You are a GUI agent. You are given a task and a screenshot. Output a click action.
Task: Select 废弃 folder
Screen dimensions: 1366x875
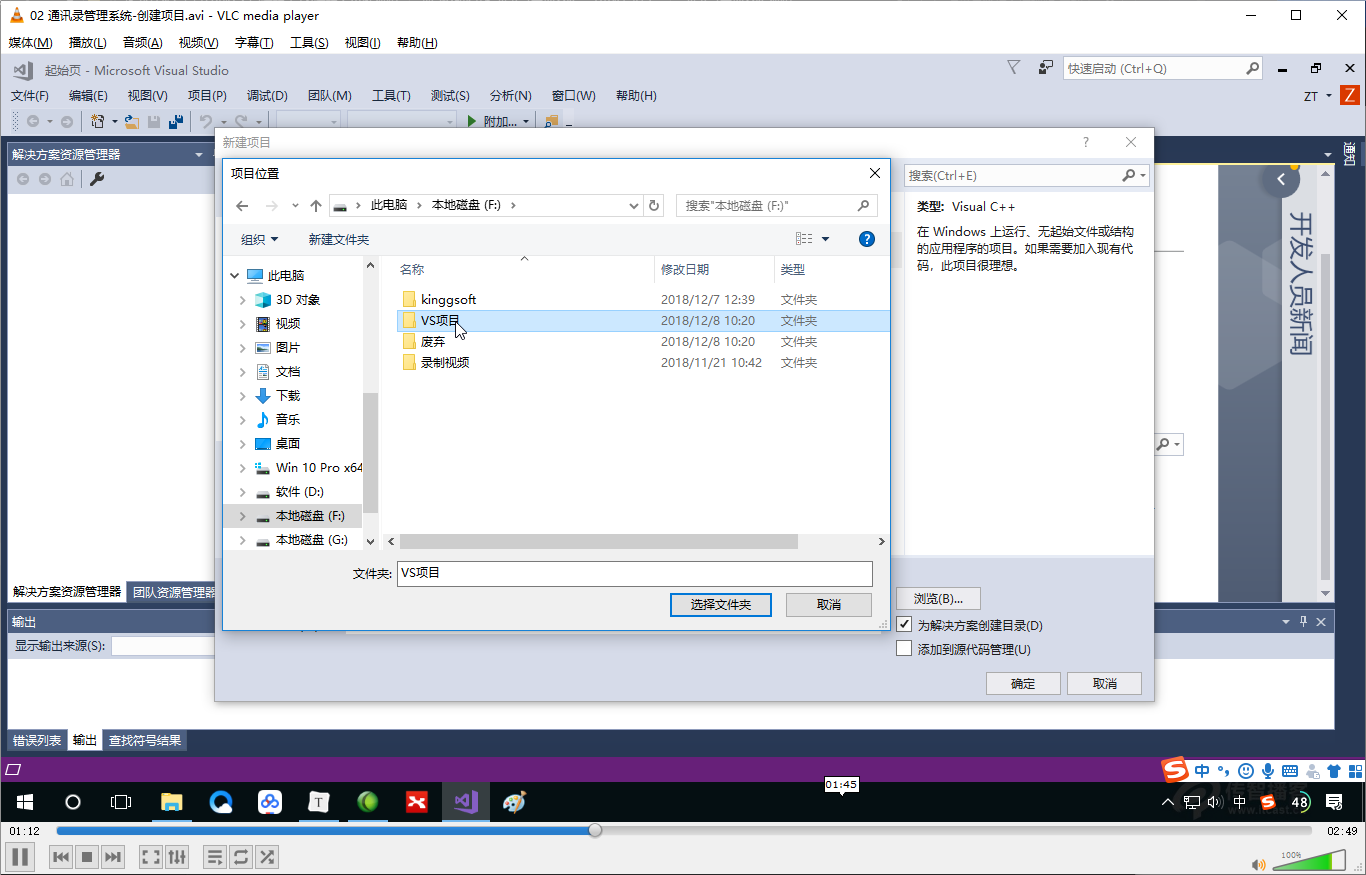(433, 341)
